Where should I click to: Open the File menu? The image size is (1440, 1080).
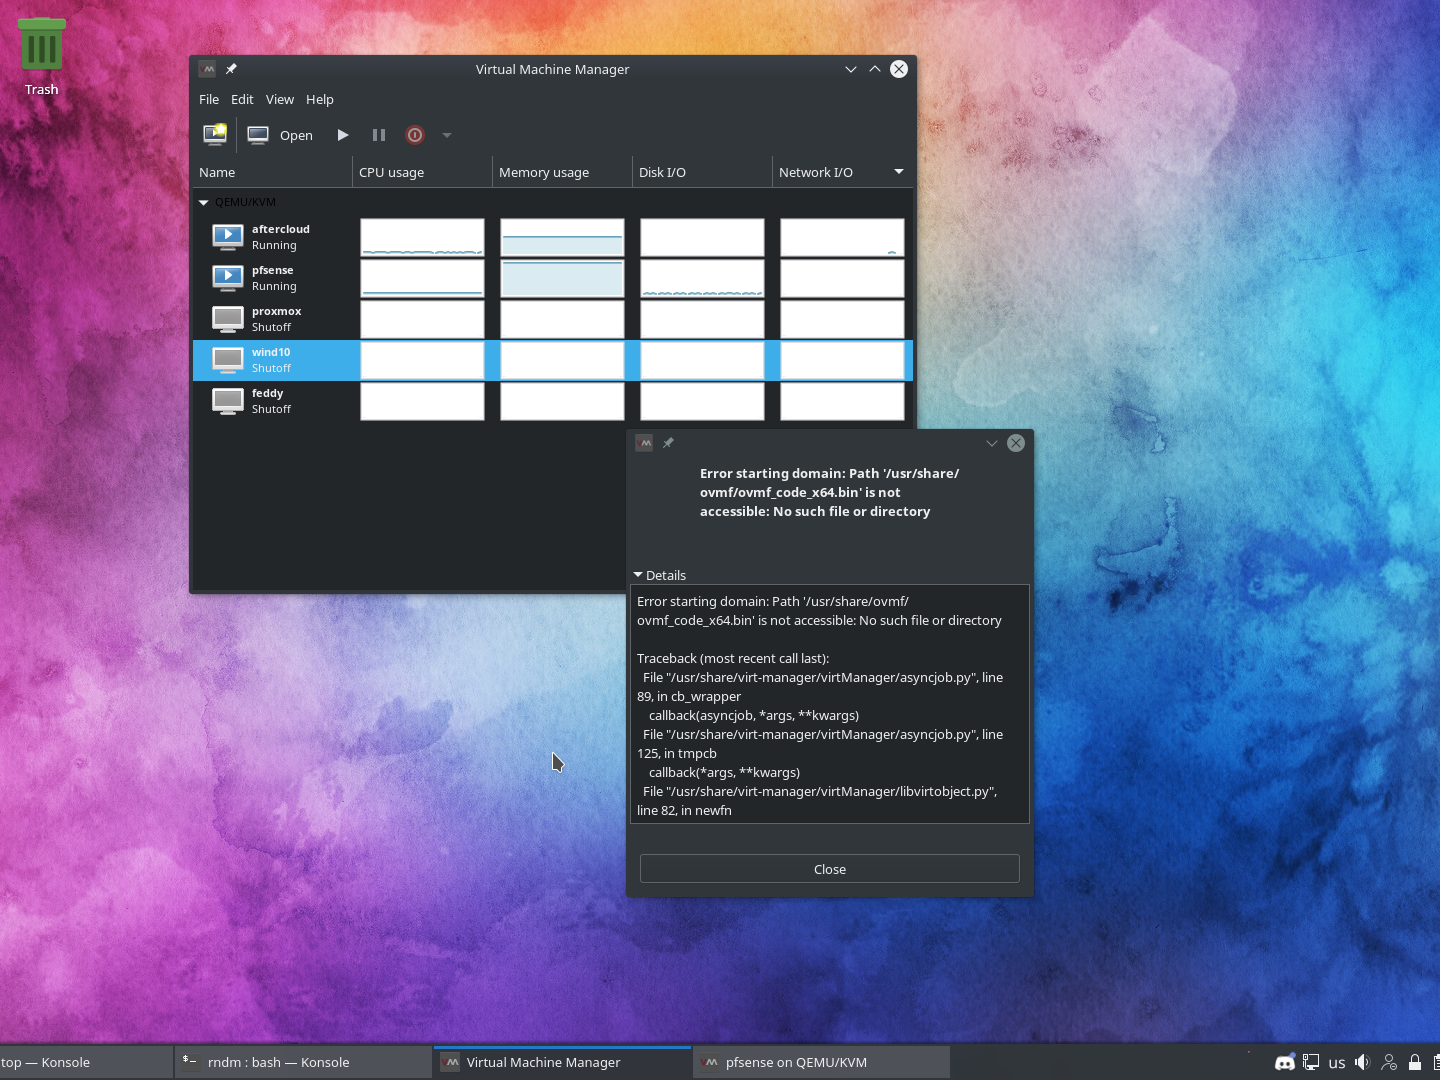(x=209, y=99)
